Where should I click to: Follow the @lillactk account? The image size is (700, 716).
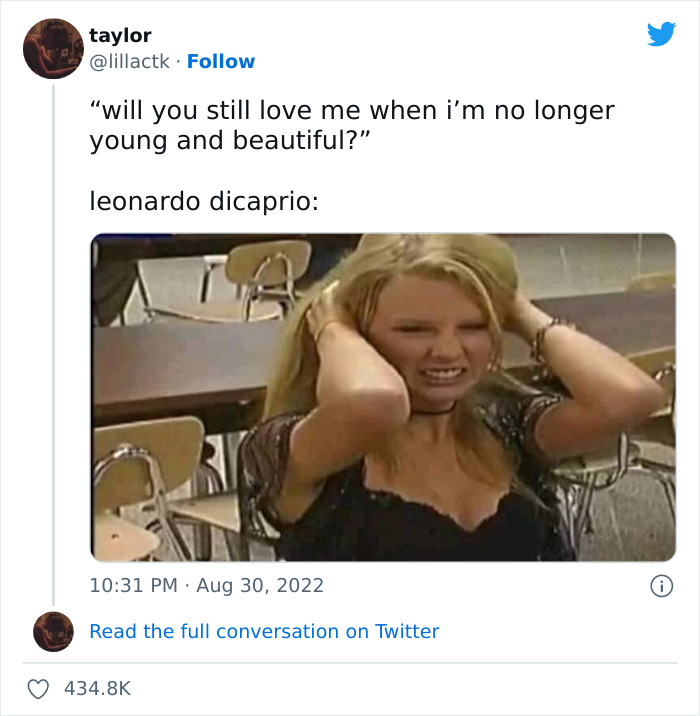[220, 61]
